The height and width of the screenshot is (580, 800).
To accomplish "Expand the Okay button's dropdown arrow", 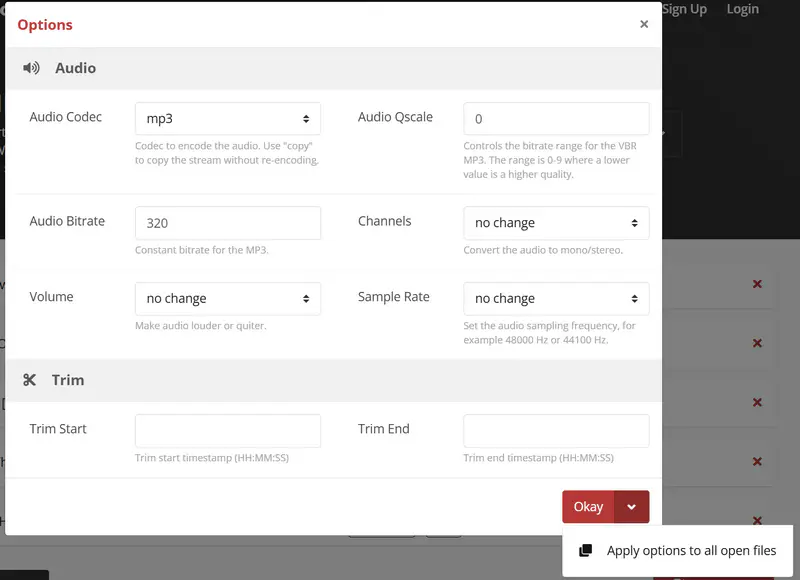I will coord(633,507).
